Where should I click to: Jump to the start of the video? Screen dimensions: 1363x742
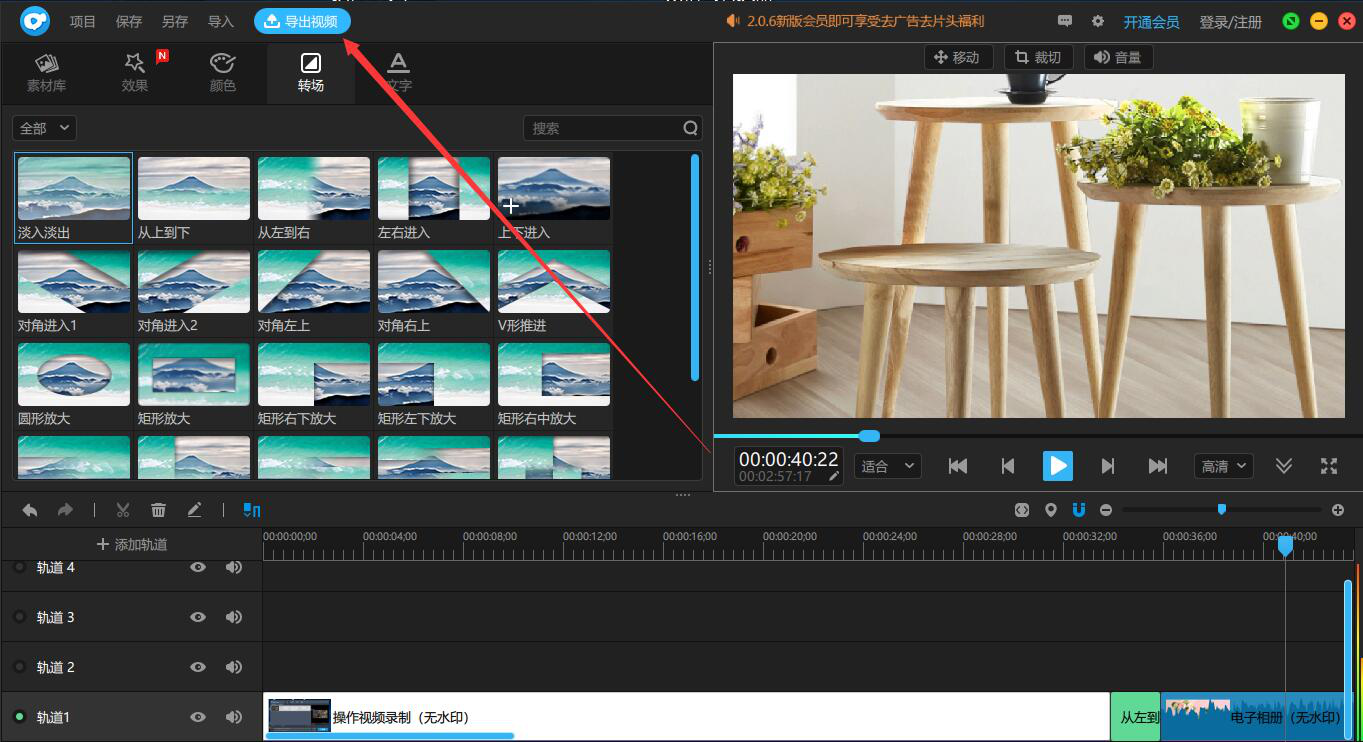(958, 466)
